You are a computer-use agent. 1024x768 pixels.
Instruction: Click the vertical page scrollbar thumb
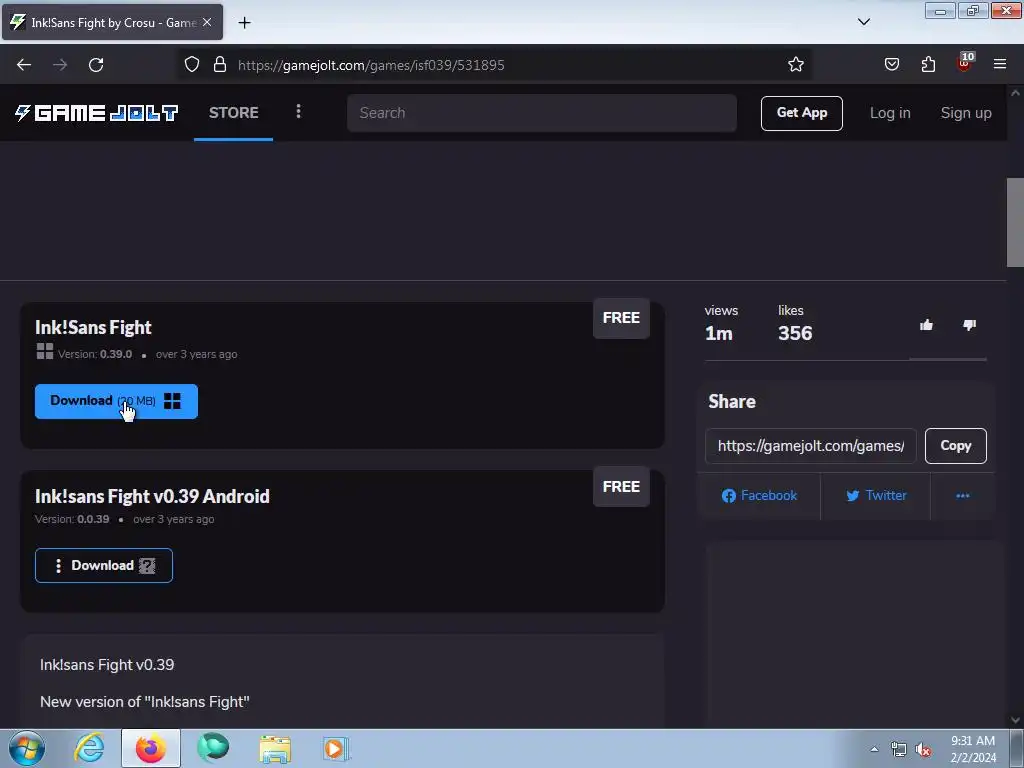(1015, 222)
